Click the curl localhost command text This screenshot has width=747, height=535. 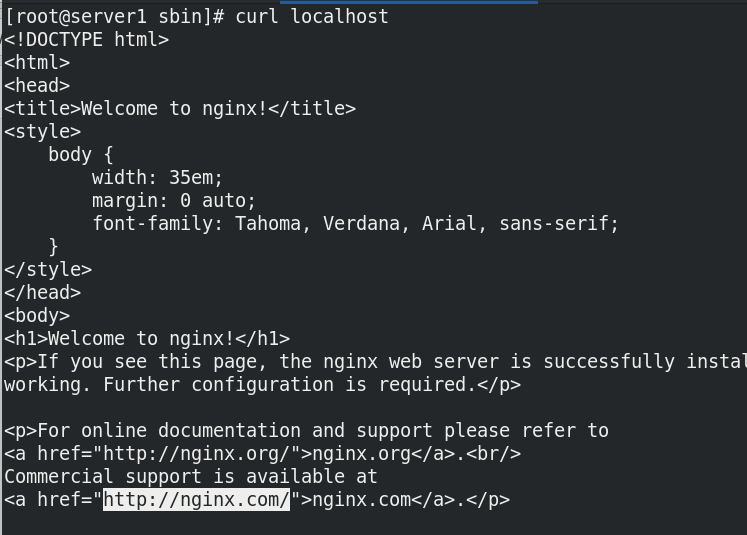312,17
